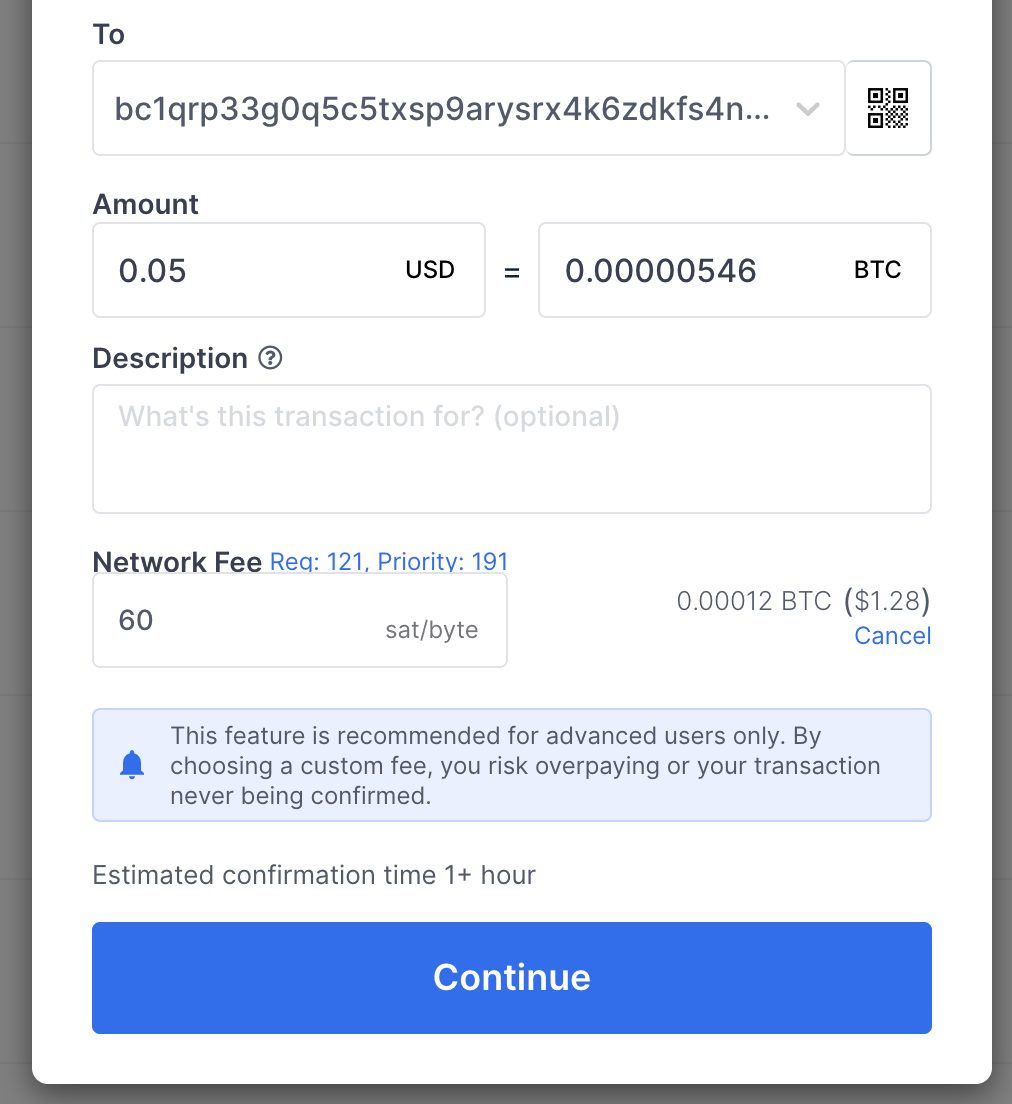Click the bell notification icon
The height and width of the screenshot is (1104, 1012).
pyautogui.click(x=132, y=765)
